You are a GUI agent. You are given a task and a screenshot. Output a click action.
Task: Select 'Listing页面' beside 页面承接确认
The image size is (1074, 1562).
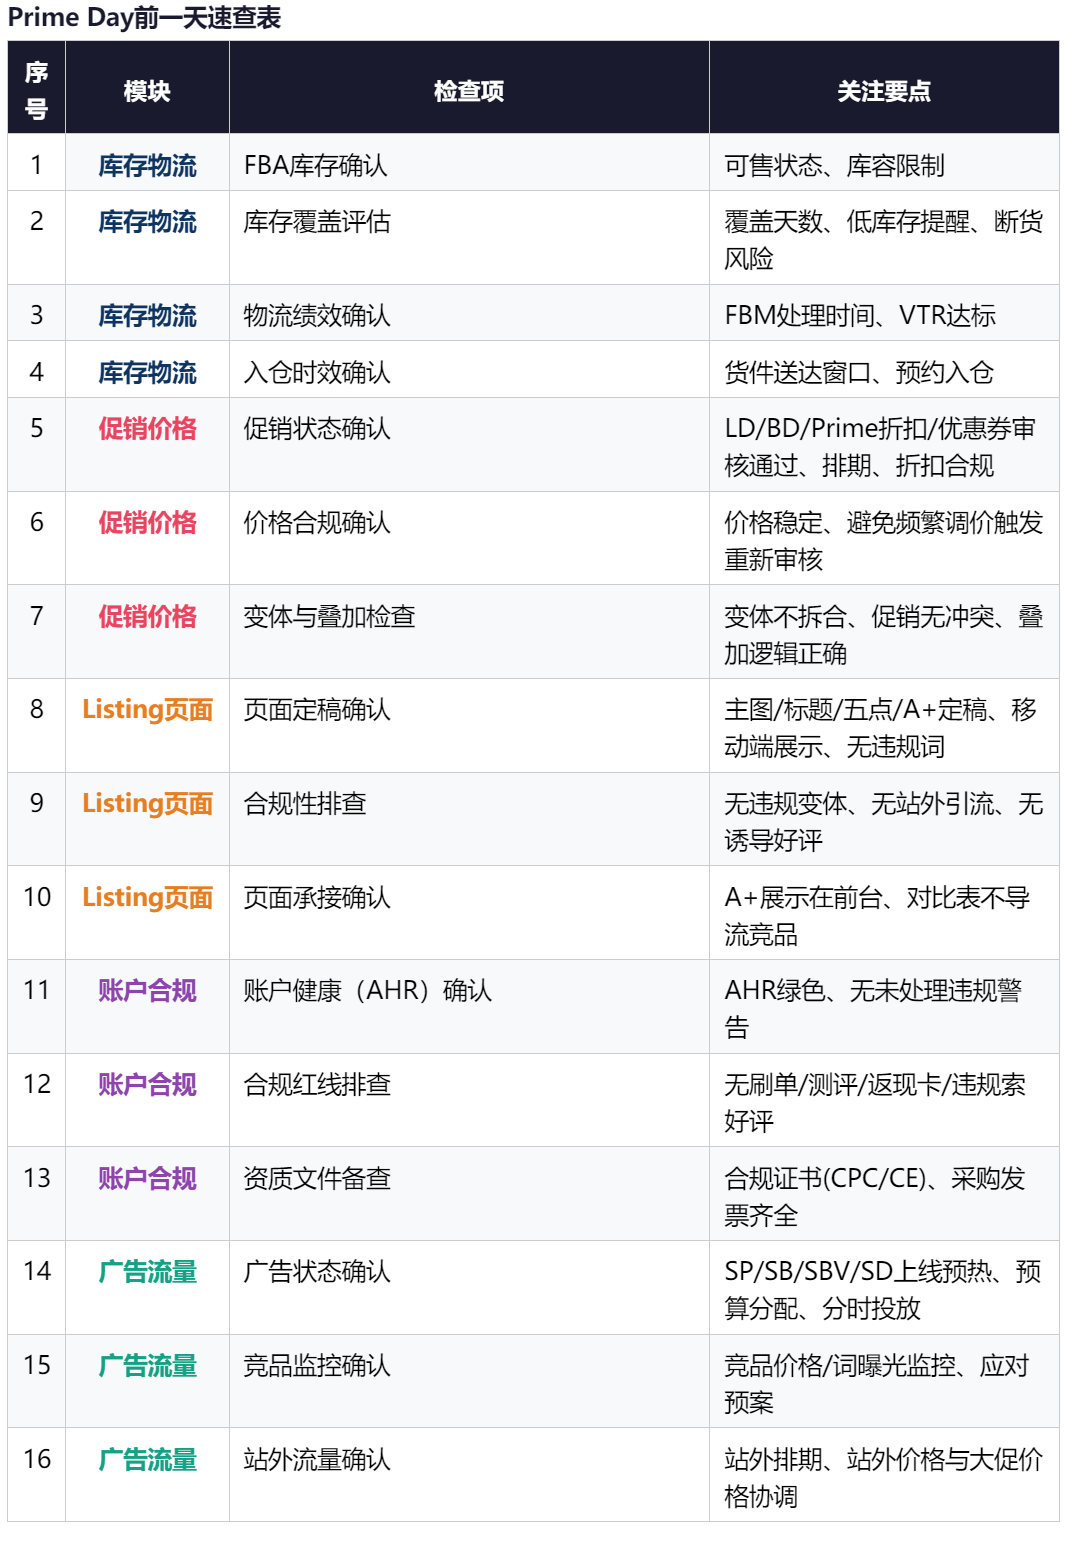(x=147, y=897)
